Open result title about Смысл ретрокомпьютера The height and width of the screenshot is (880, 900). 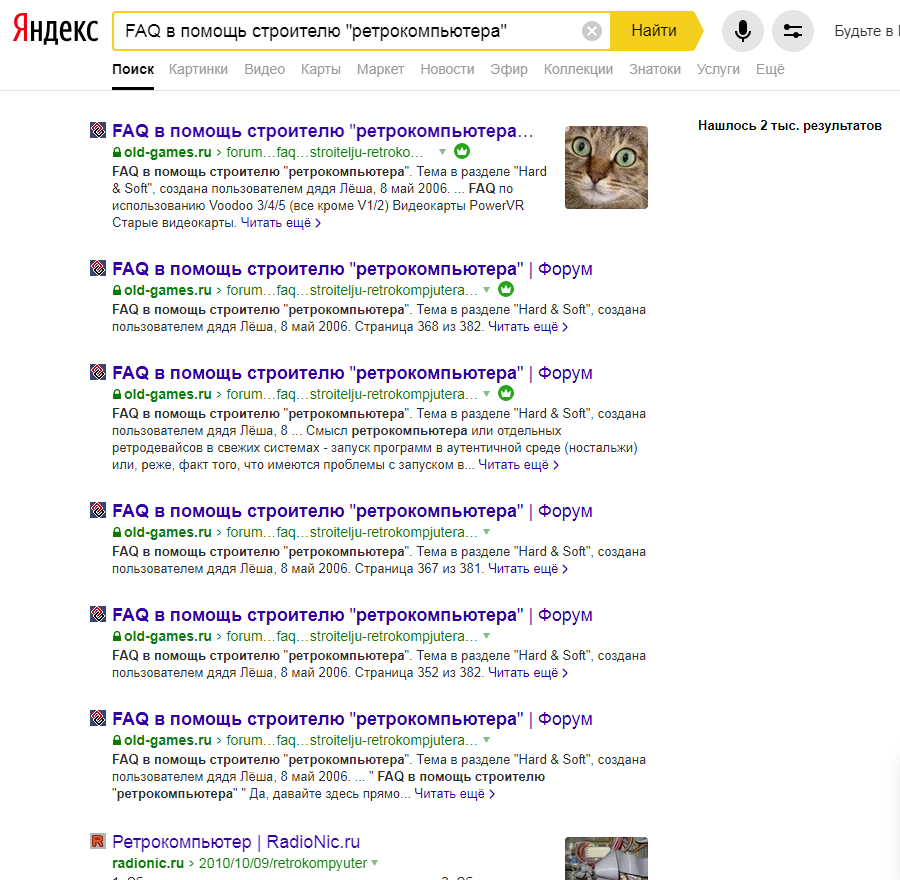(352, 373)
